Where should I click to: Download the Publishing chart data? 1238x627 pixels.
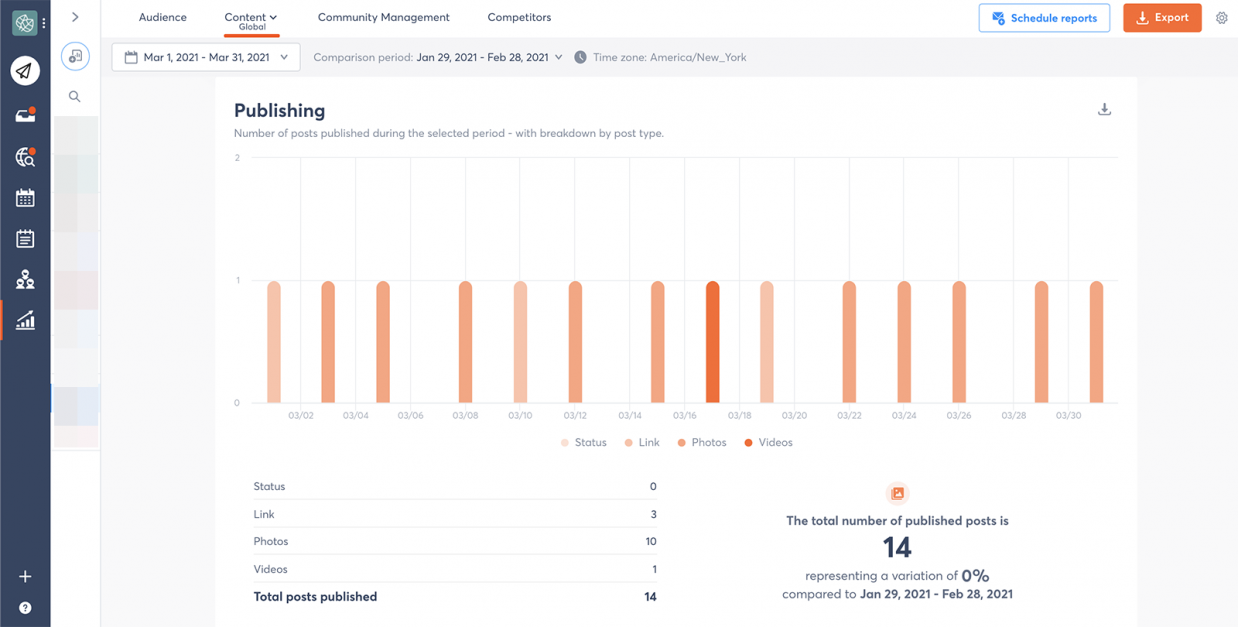[1104, 110]
